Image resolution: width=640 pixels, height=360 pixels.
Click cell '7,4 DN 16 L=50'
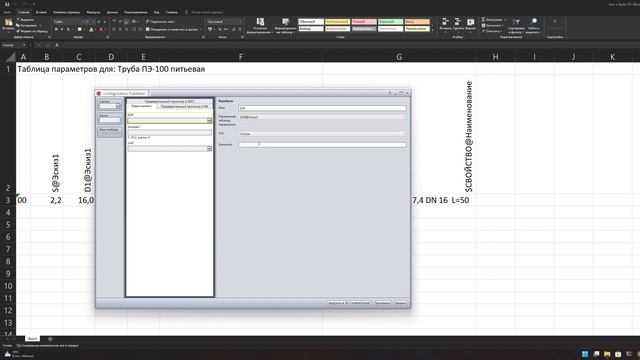click(x=440, y=200)
